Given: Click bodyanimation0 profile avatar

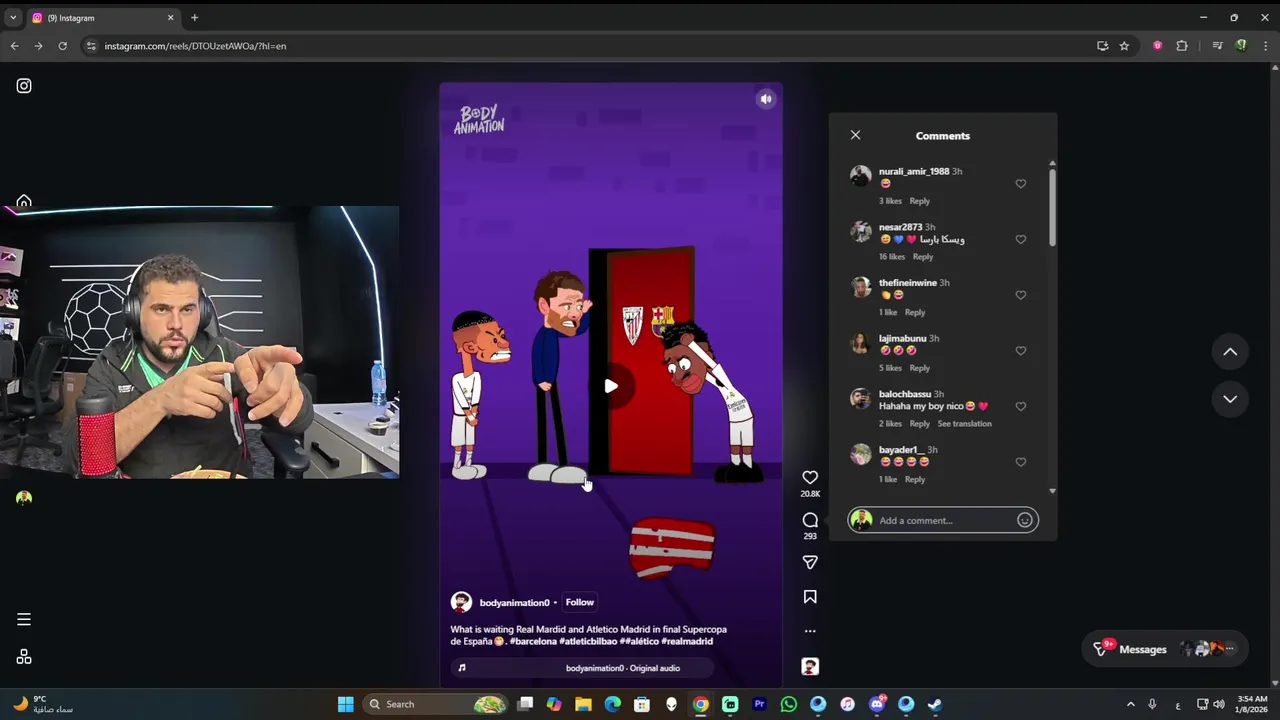Looking at the screenshot, I should click(x=461, y=602).
